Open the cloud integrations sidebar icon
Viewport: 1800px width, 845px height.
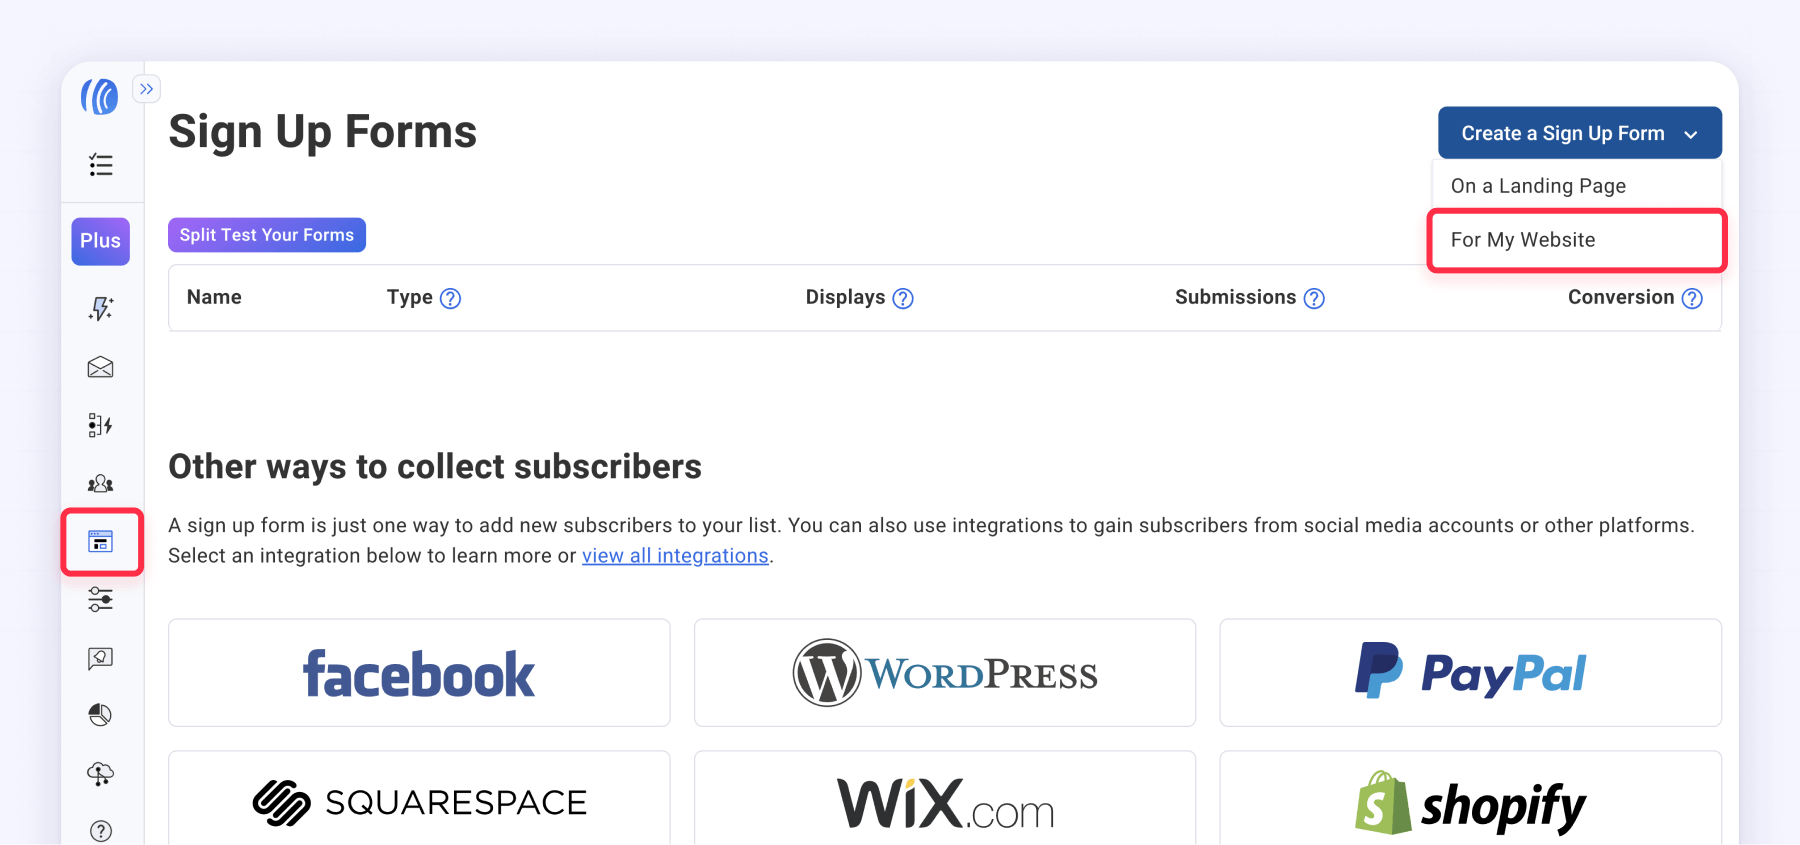coord(100,773)
